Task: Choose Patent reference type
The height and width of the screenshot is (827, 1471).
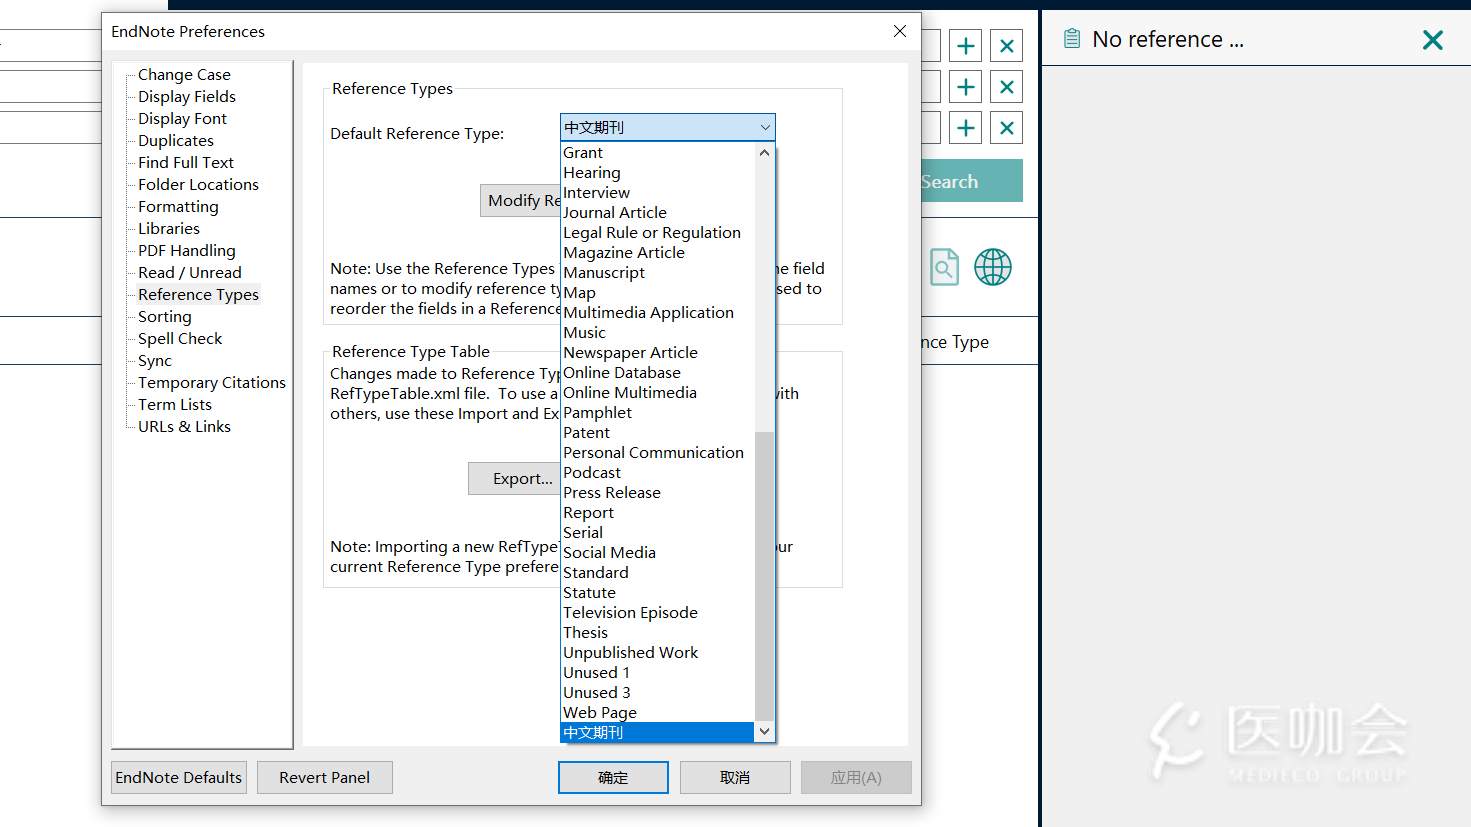Action: (657, 433)
